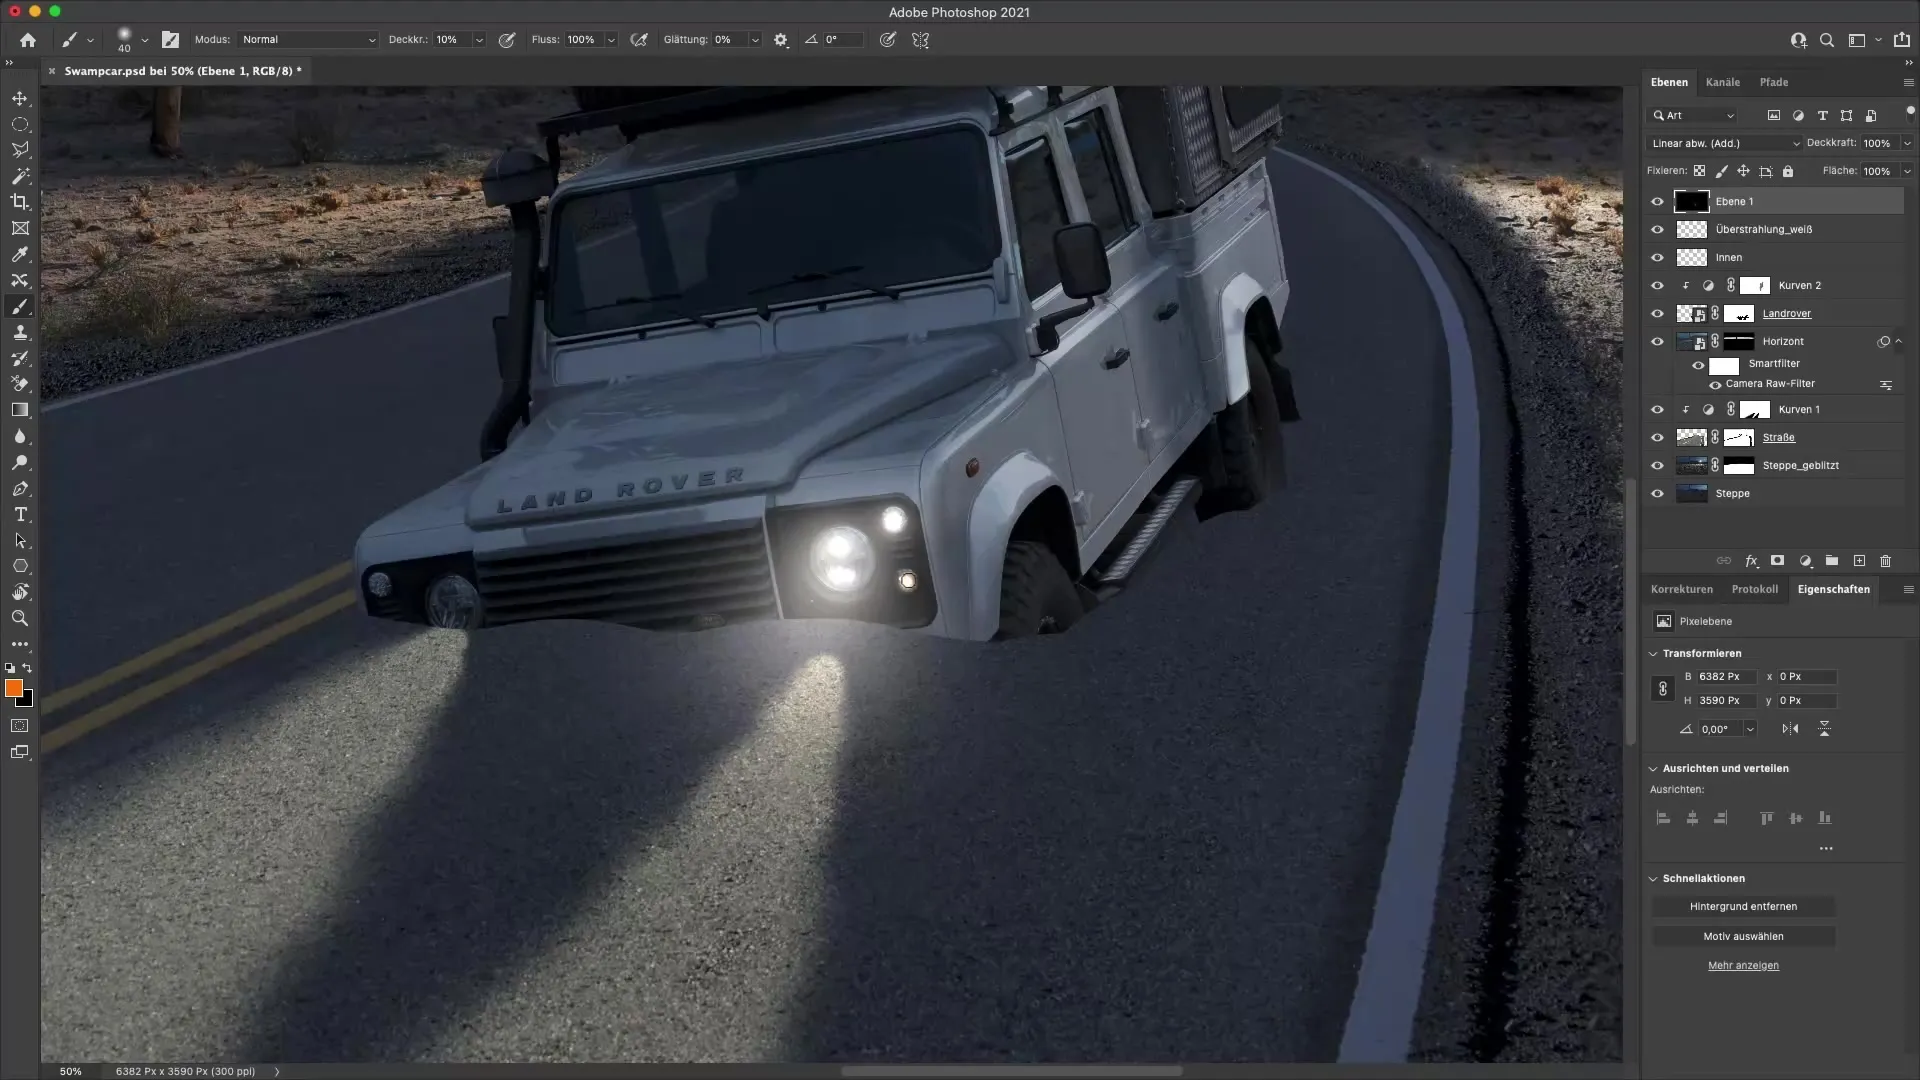
Task: Click the orange foreground color swatch
Action: coord(13,688)
